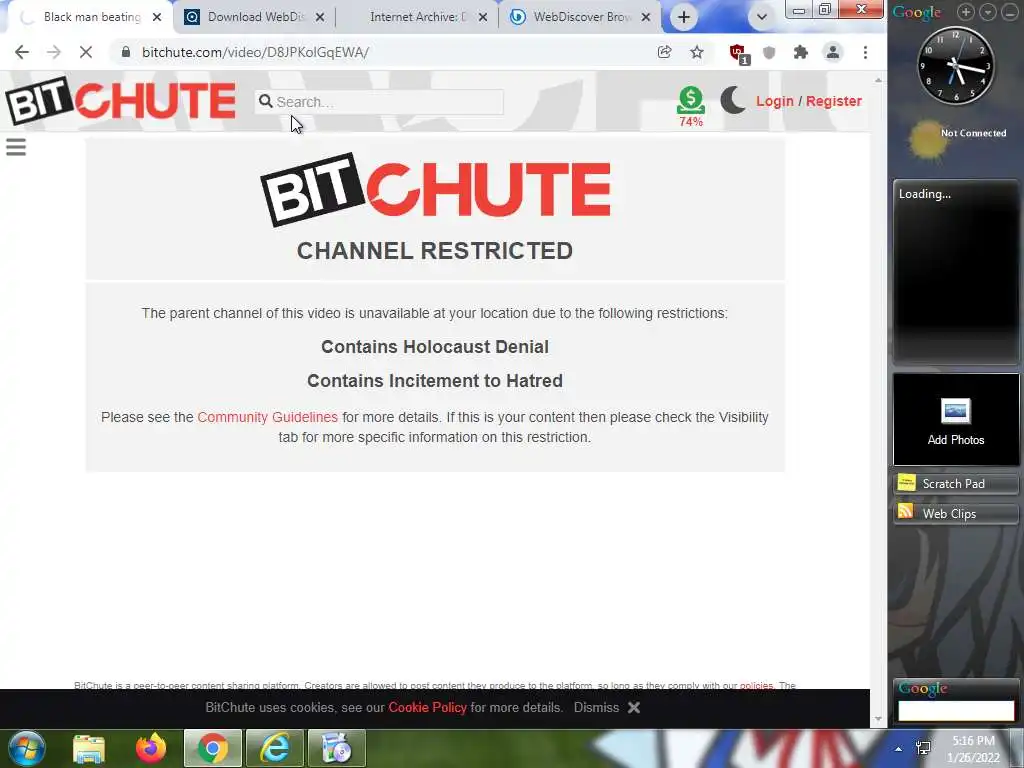This screenshot has width=1024, height=768.
Task: Stop loading the page
Action: coord(86,52)
